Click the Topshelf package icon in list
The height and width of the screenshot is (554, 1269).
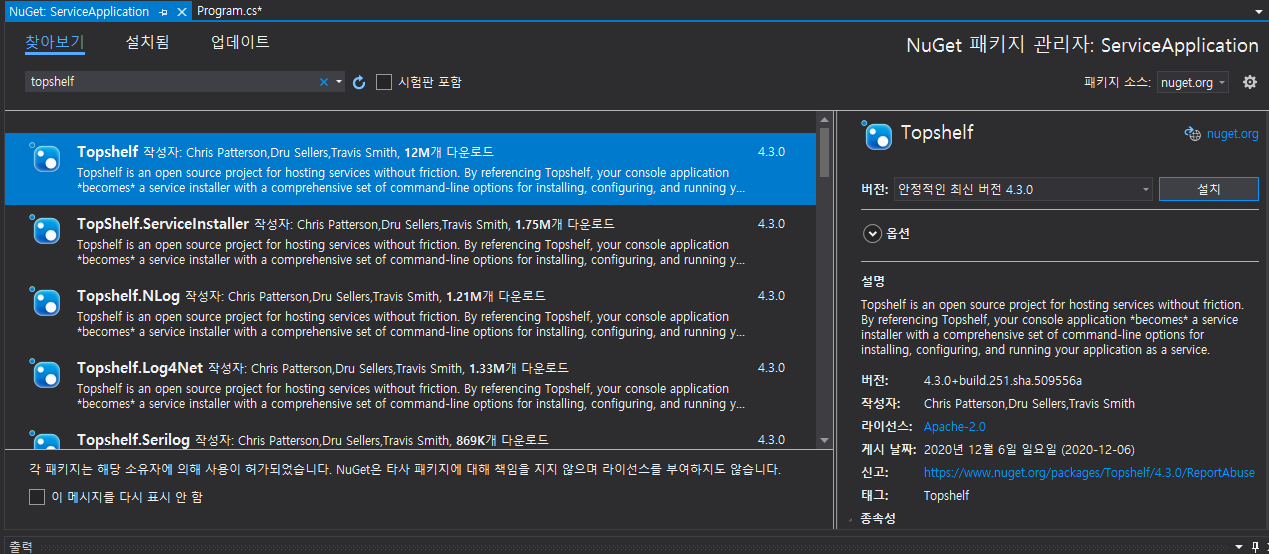click(x=46, y=158)
